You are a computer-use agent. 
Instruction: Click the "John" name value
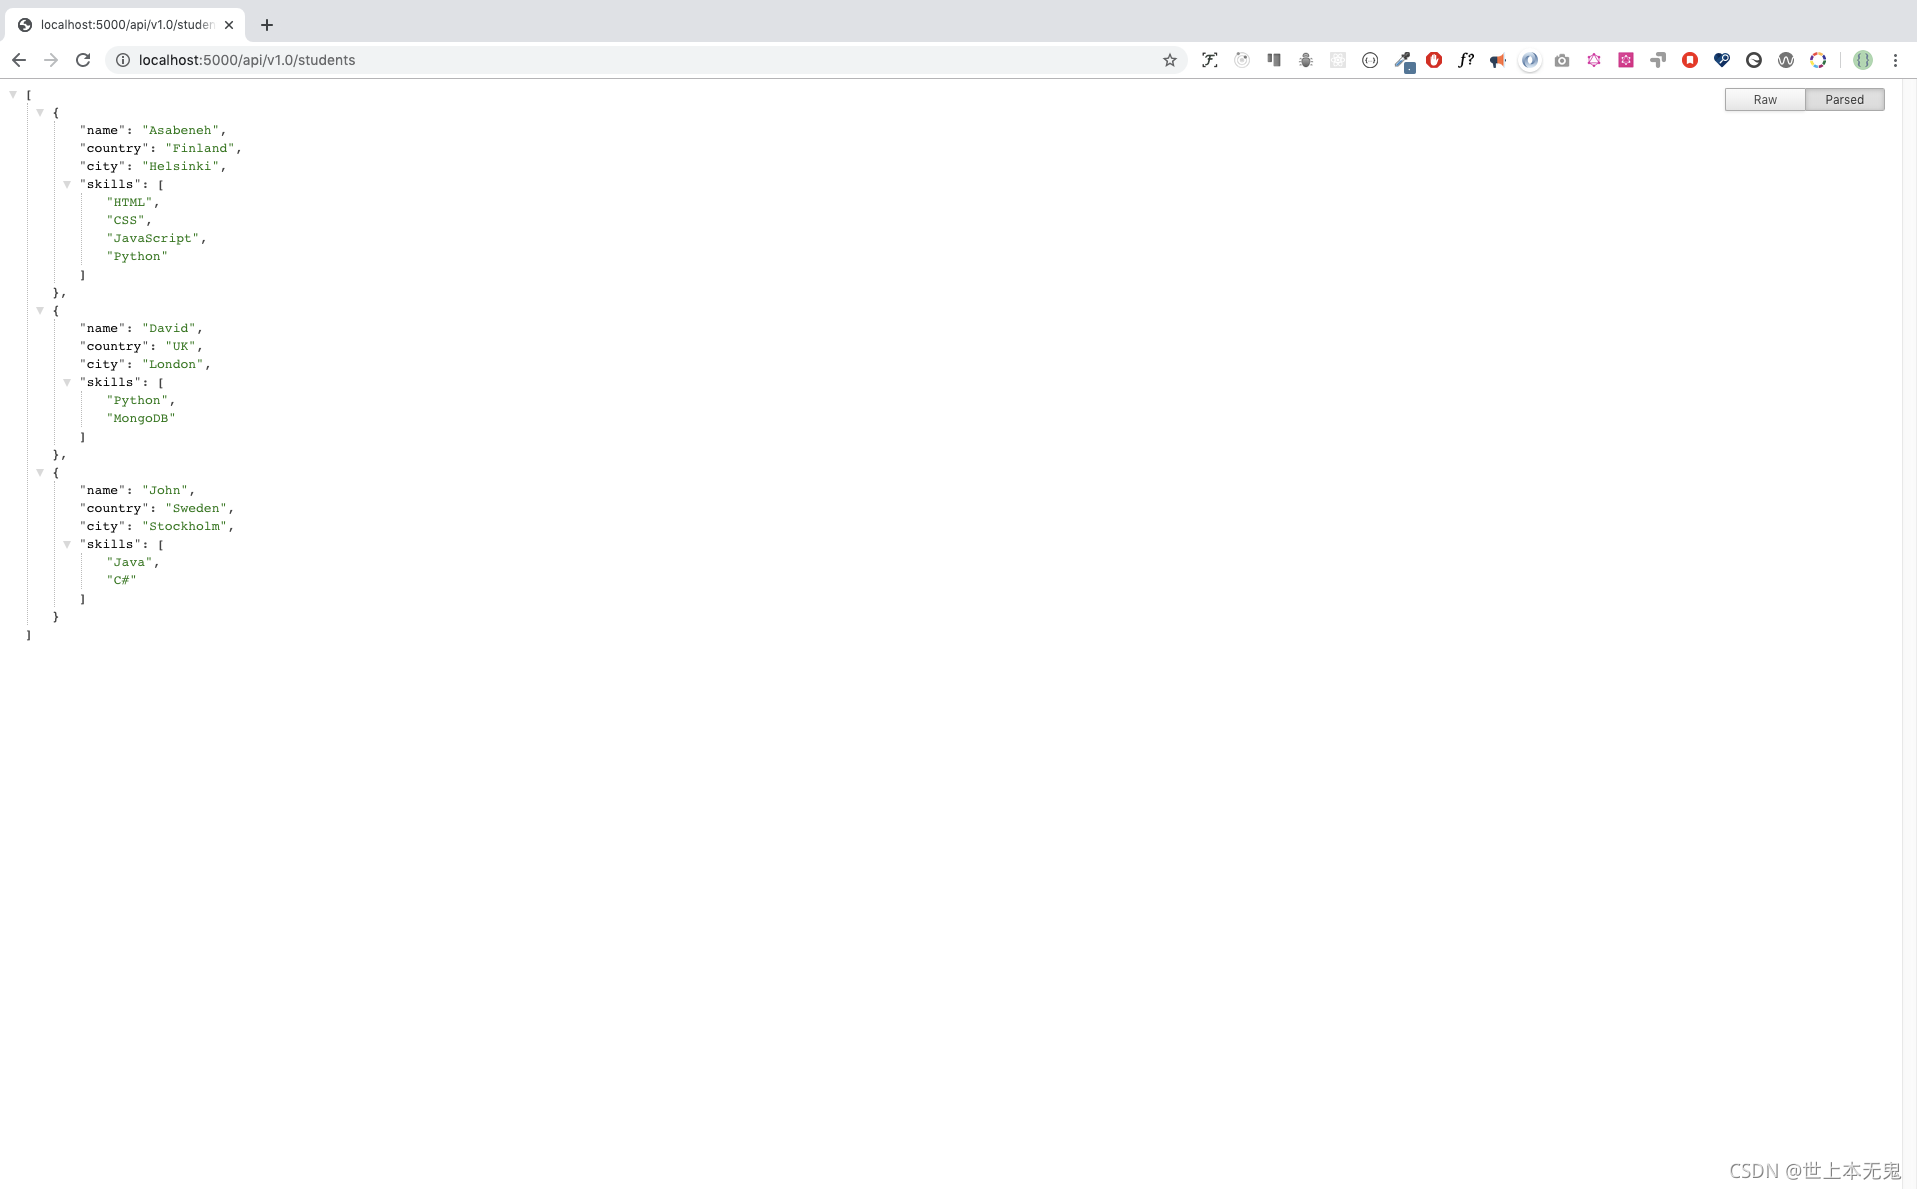(x=165, y=490)
